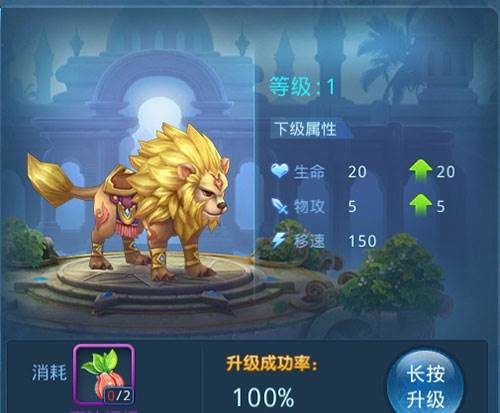This screenshot has width=500, height=413.
Task: Hold the 长按升级 upgrade button
Action: (426, 383)
